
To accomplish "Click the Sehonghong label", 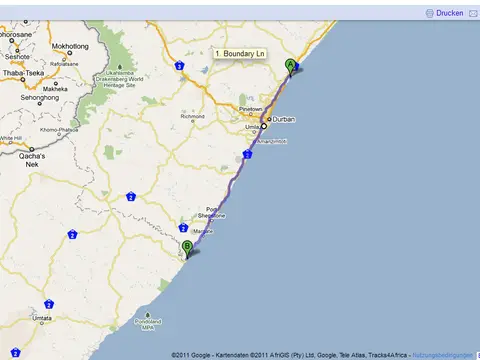I will tap(40, 98).
